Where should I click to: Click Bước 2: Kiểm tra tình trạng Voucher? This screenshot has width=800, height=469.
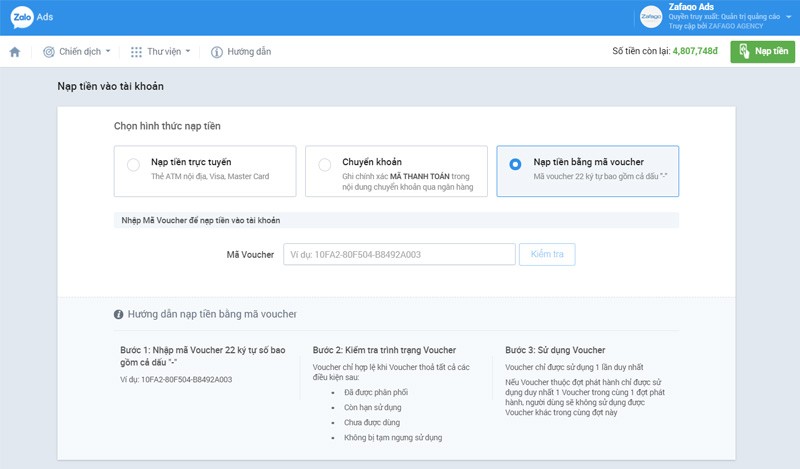click(x=384, y=350)
